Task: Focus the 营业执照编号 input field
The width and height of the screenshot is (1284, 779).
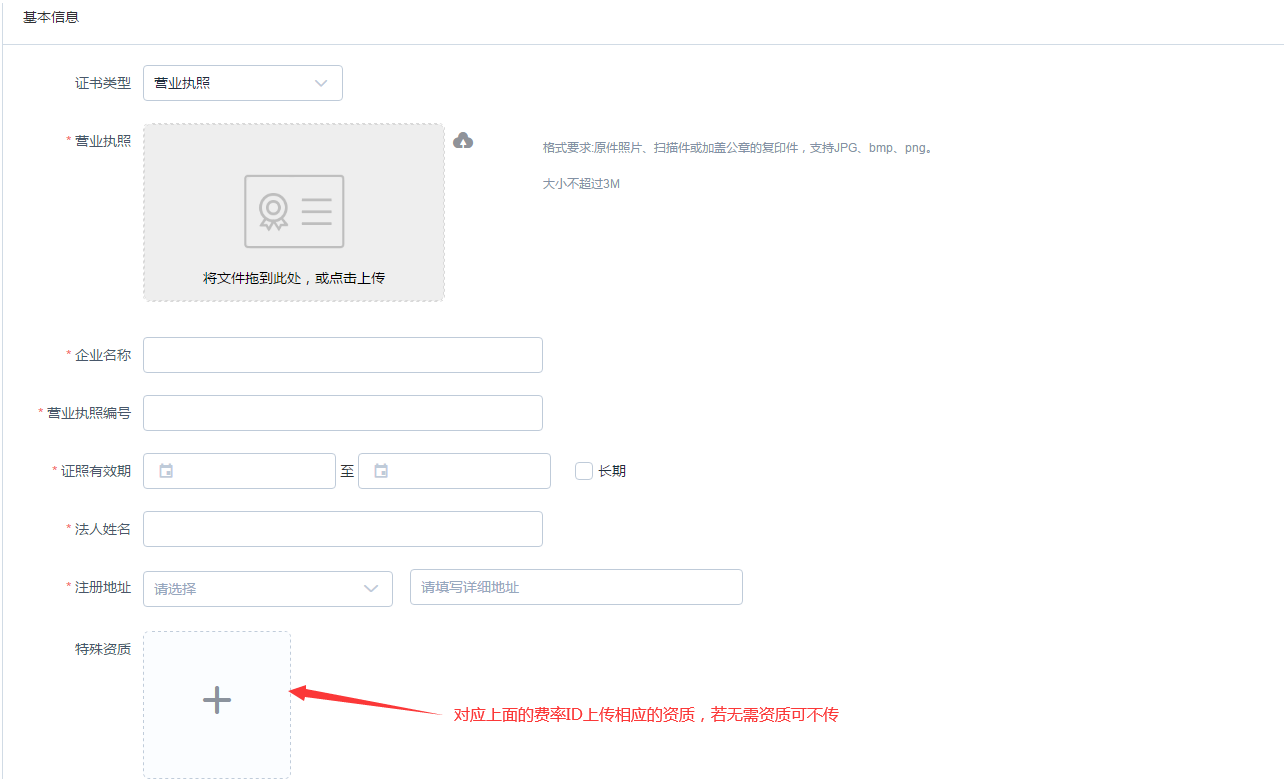Action: click(343, 413)
